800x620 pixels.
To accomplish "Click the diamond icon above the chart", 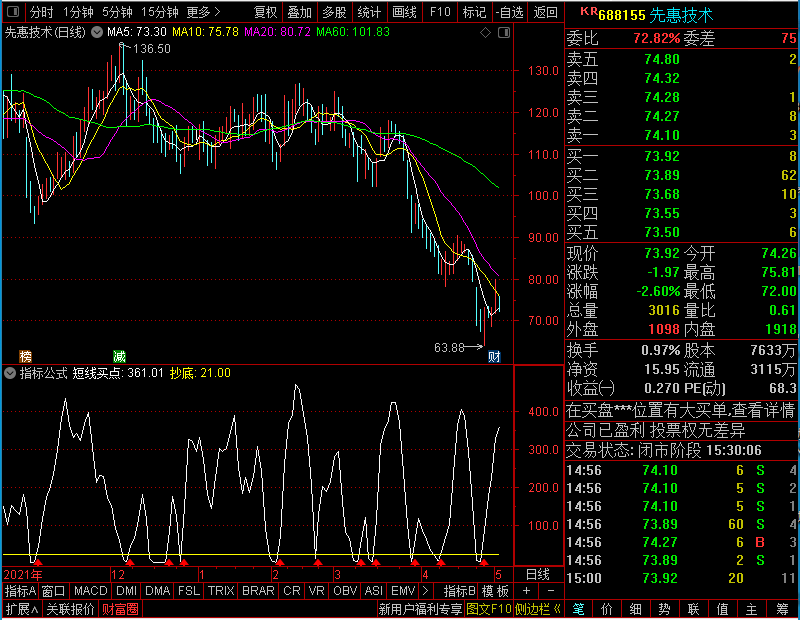I will pos(486,33).
